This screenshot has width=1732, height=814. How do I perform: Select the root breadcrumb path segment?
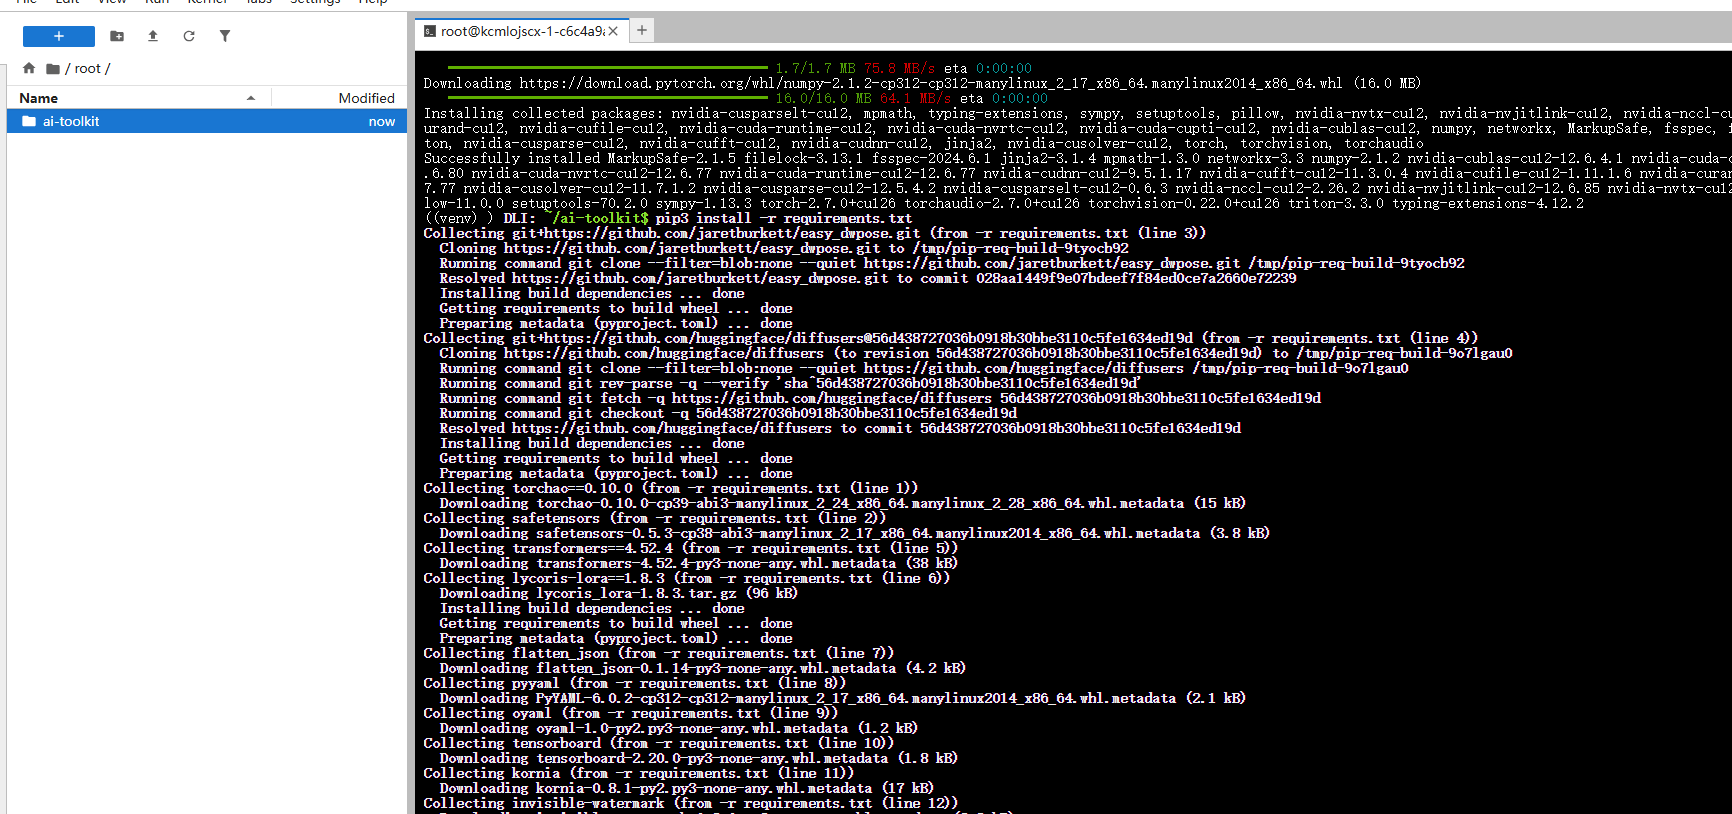coord(88,69)
